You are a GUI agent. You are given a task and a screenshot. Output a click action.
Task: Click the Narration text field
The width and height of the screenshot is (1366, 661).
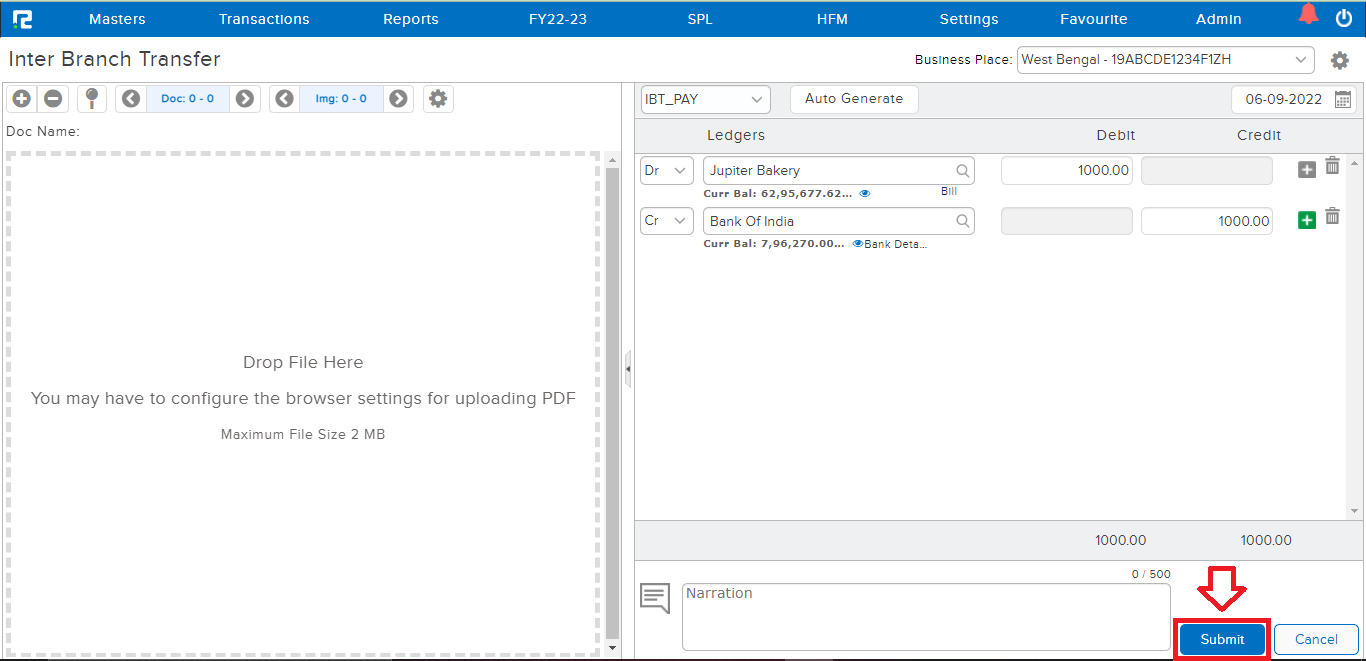coord(925,616)
